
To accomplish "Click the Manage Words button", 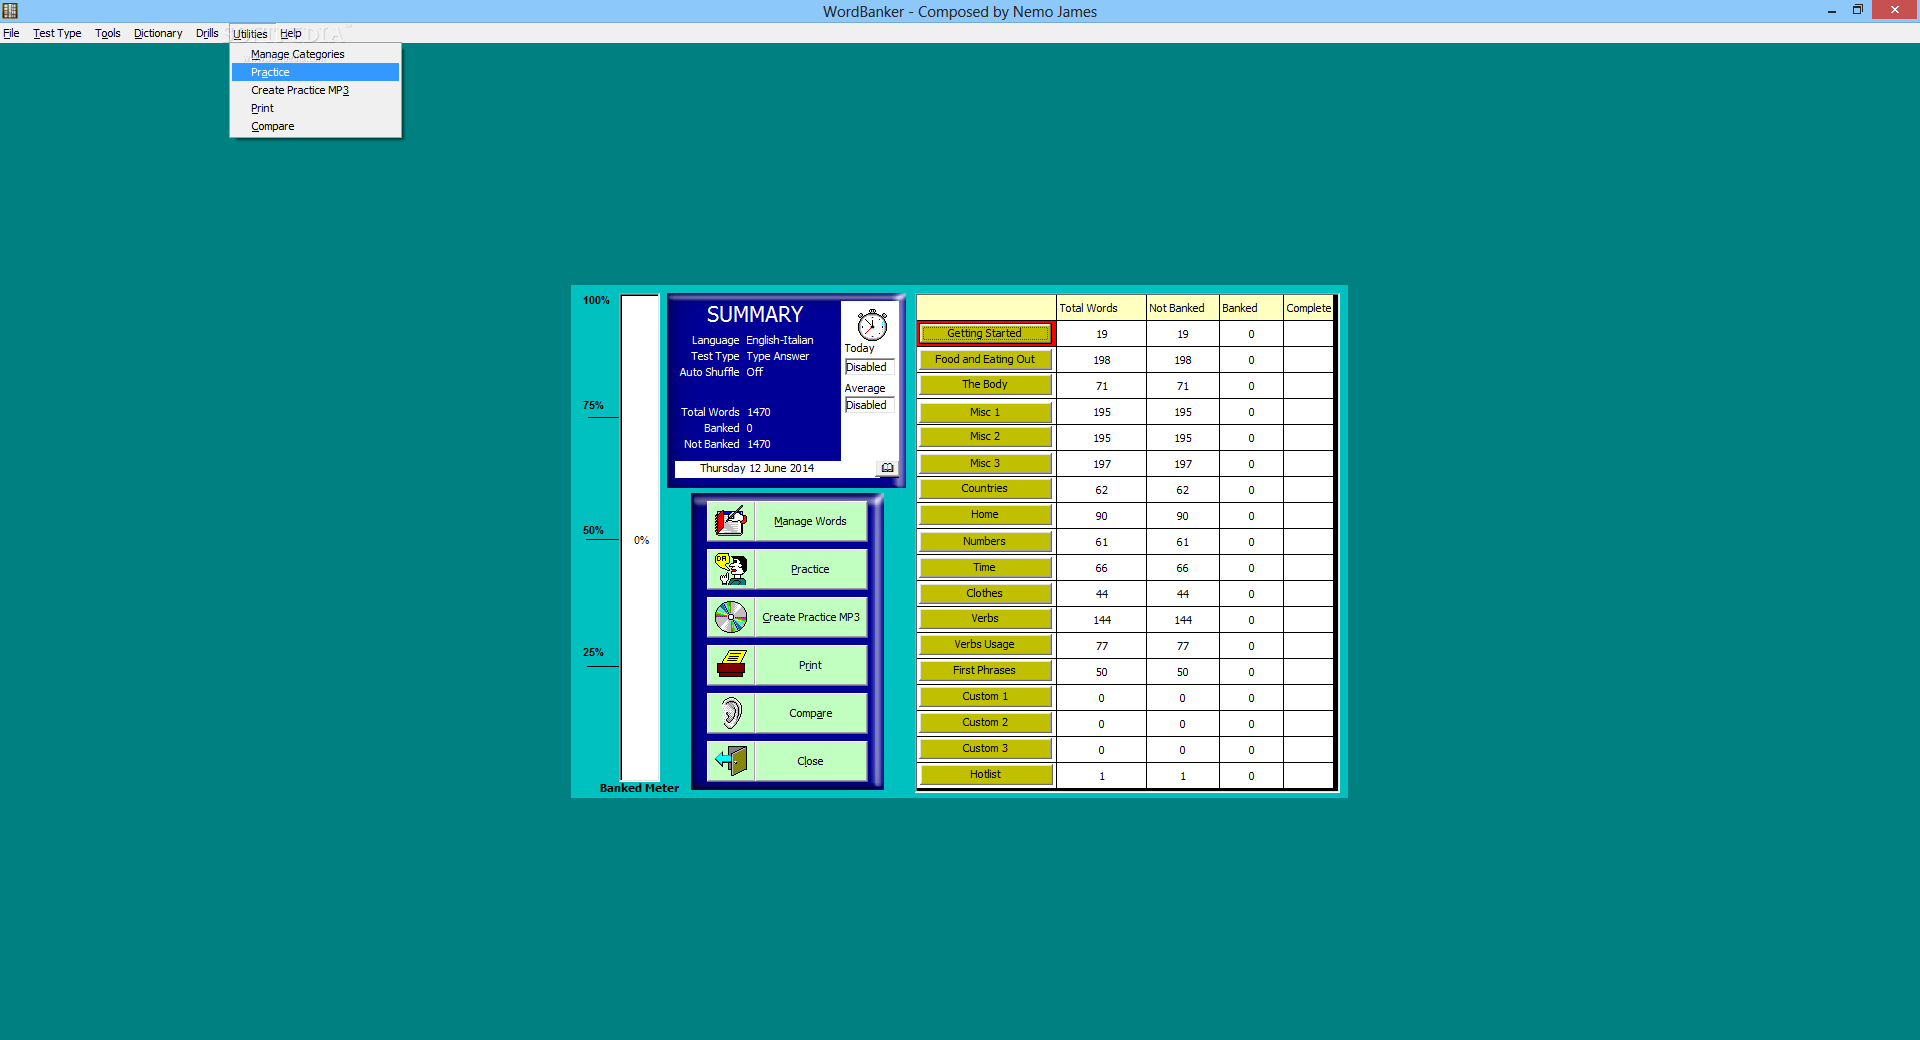I will [810, 521].
